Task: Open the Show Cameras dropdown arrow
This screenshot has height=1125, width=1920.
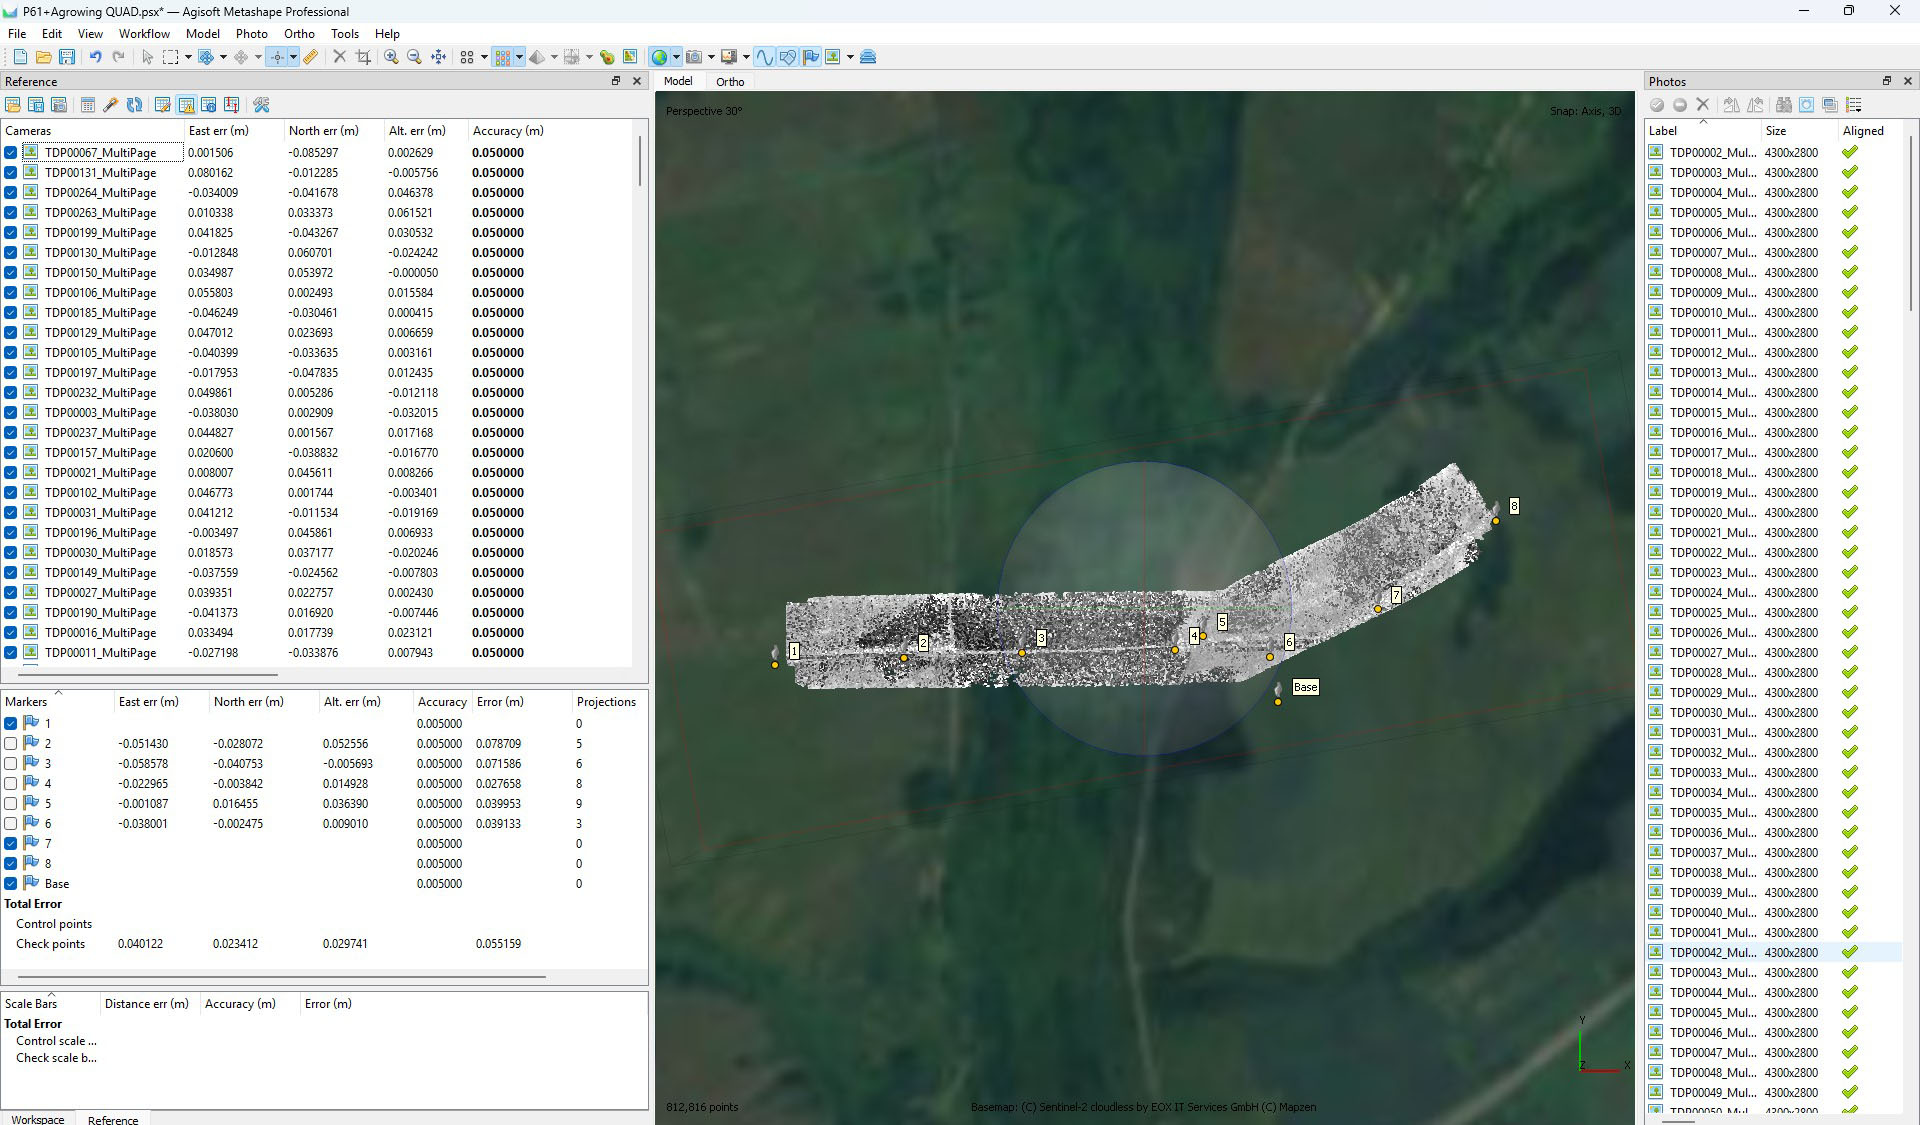Action: tap(711, 57)
